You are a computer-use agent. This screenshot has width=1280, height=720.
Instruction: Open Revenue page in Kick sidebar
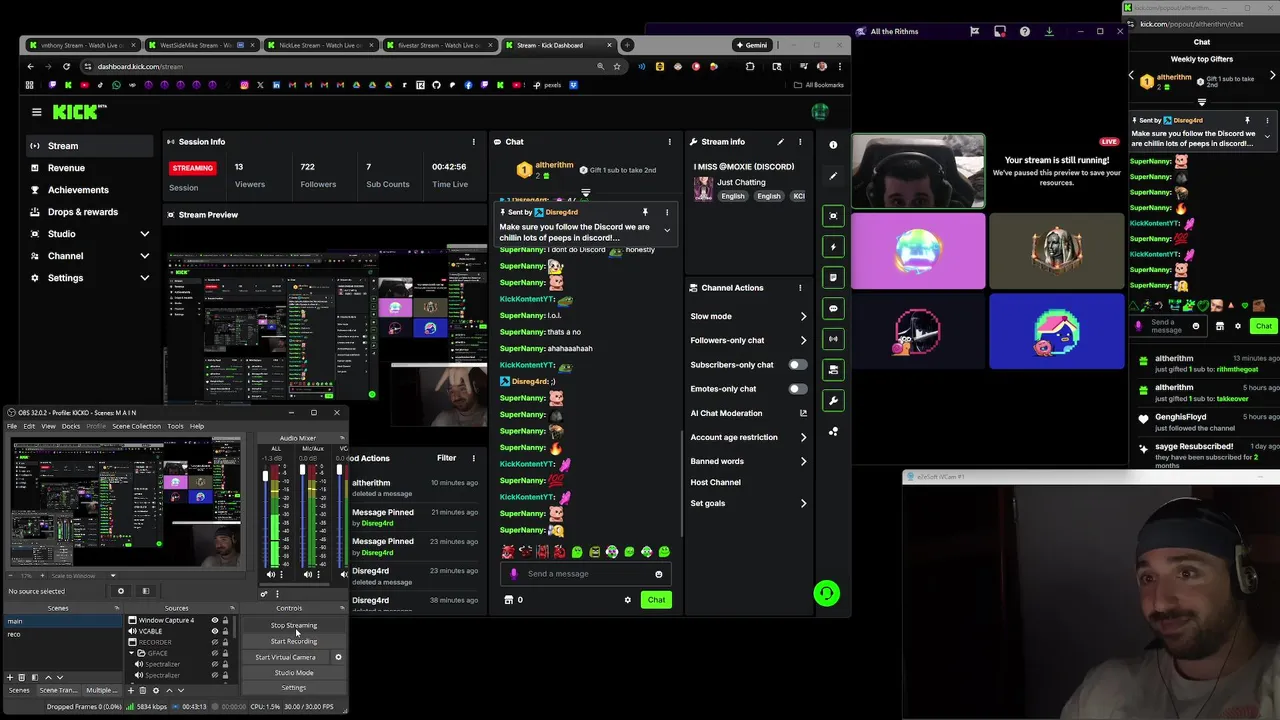click(66, 168)
